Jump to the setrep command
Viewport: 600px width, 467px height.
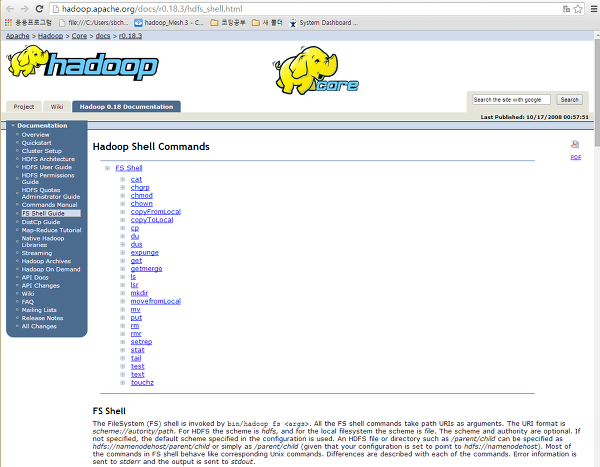pos(141,342)
